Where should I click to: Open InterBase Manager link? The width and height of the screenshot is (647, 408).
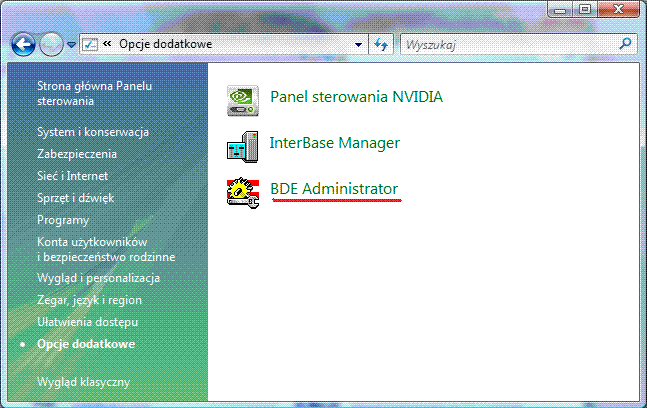pos(335,143)
